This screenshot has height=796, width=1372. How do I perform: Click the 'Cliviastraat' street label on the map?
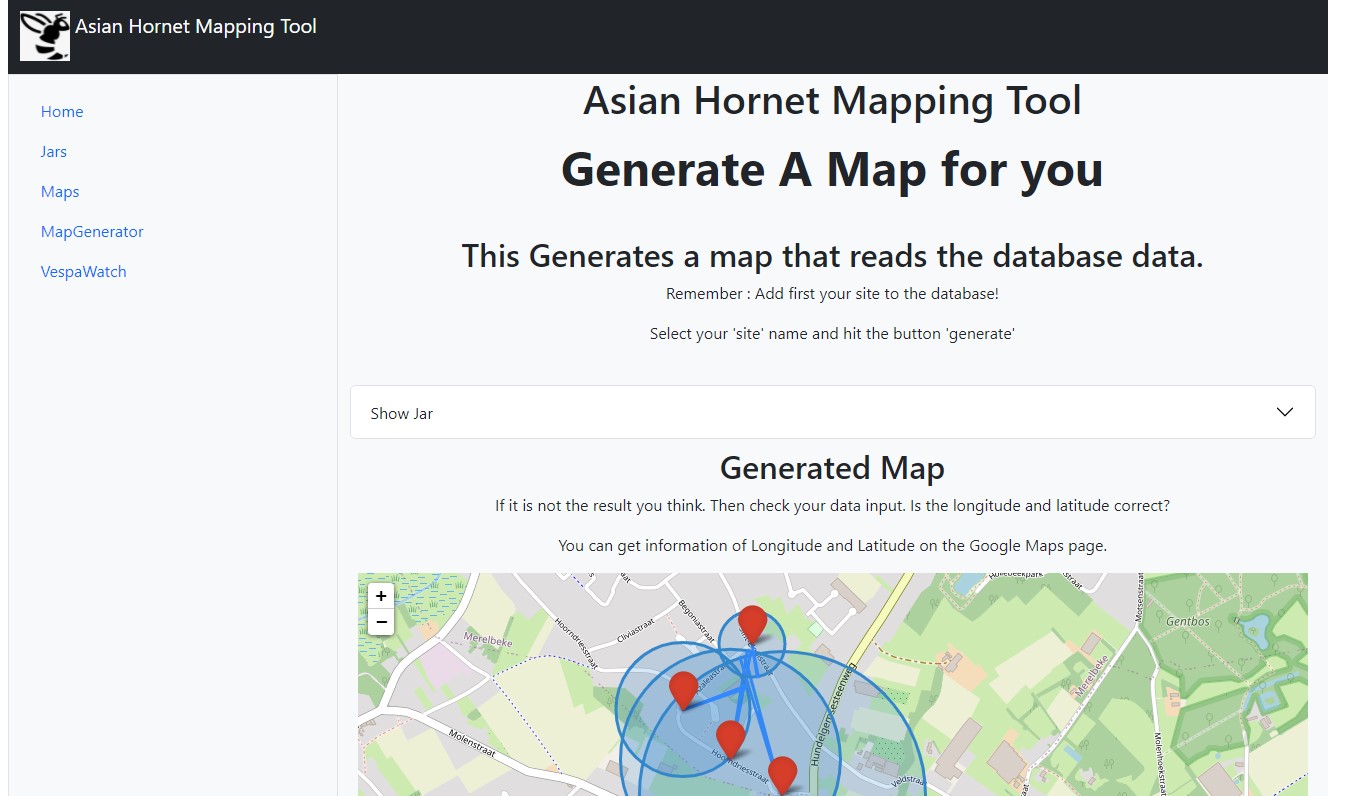(x=636, y=633)
